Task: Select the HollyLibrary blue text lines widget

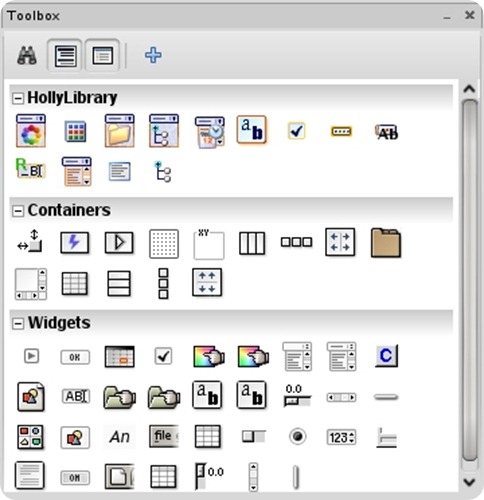Action: pos(120,171)
